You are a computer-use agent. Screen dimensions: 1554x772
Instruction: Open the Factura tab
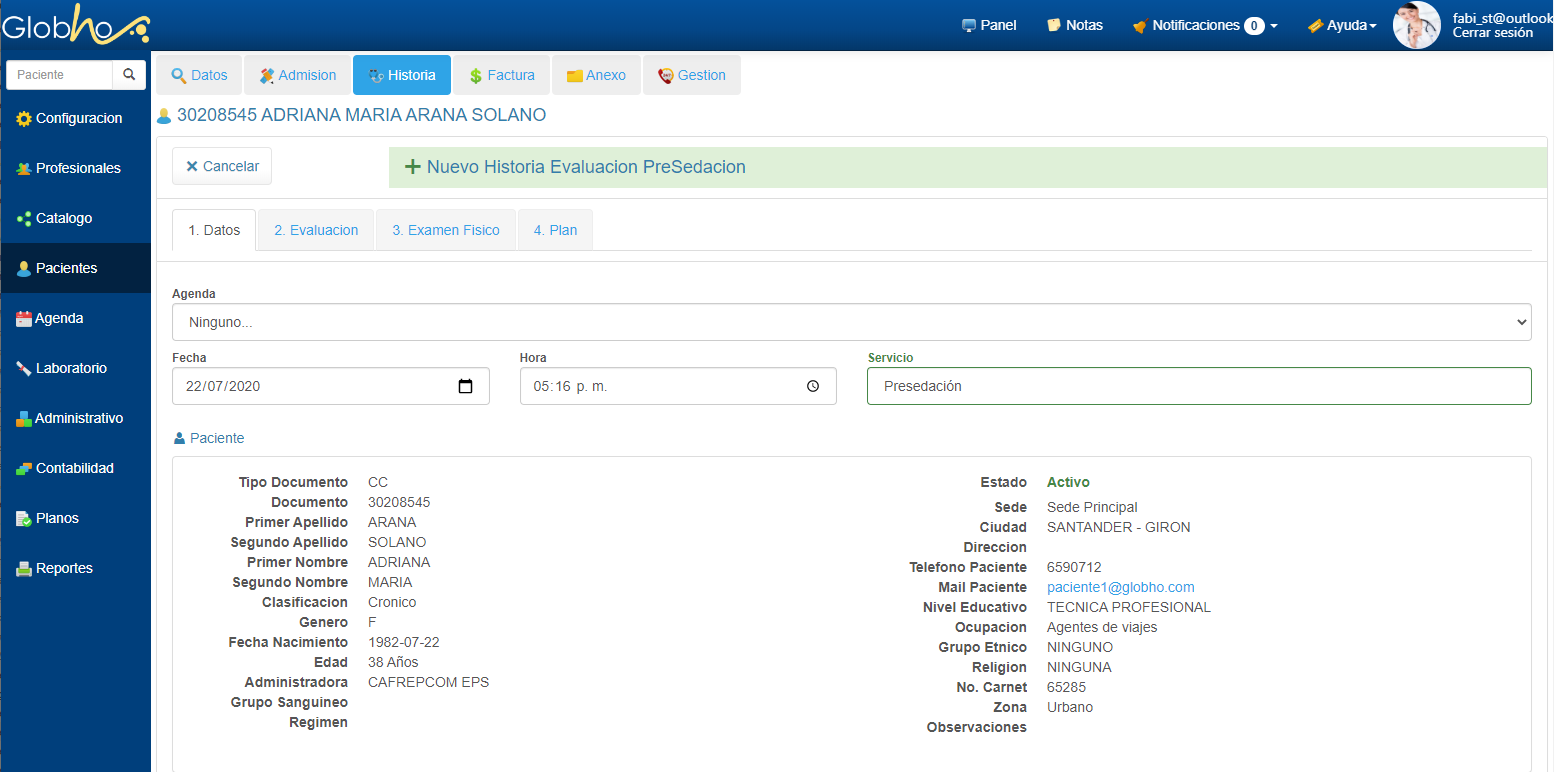coord(501,76)
